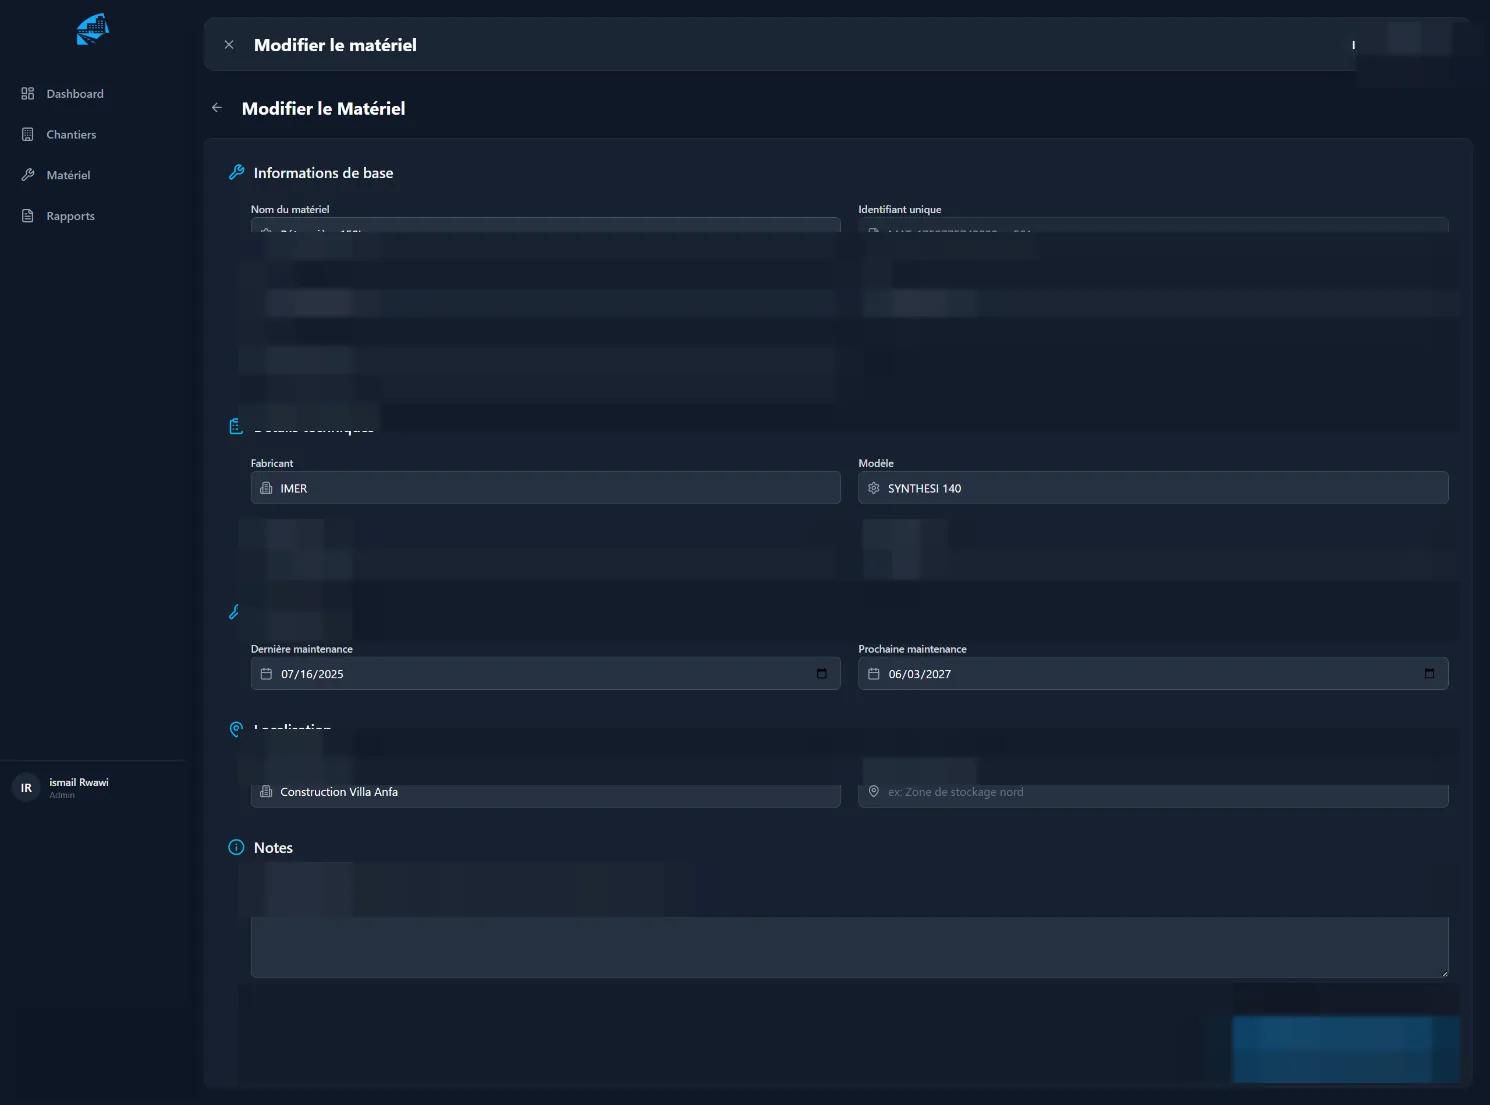Click the Chantiers building icon
The width and height of the screenshot is (1490, 1105).
(x=28, y=135)
